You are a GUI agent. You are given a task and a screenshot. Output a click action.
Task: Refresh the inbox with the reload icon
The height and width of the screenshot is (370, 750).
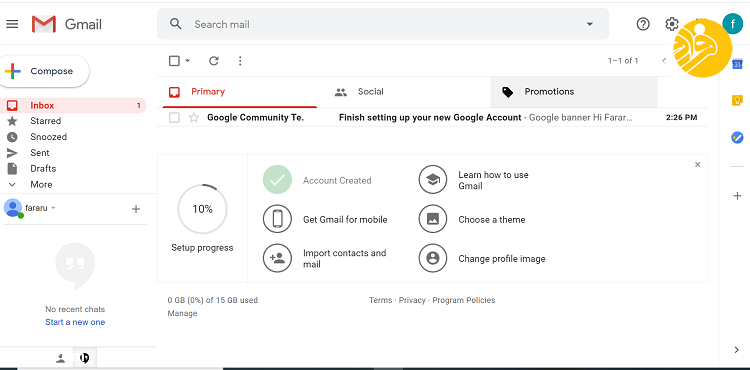[x=214, y=61]
